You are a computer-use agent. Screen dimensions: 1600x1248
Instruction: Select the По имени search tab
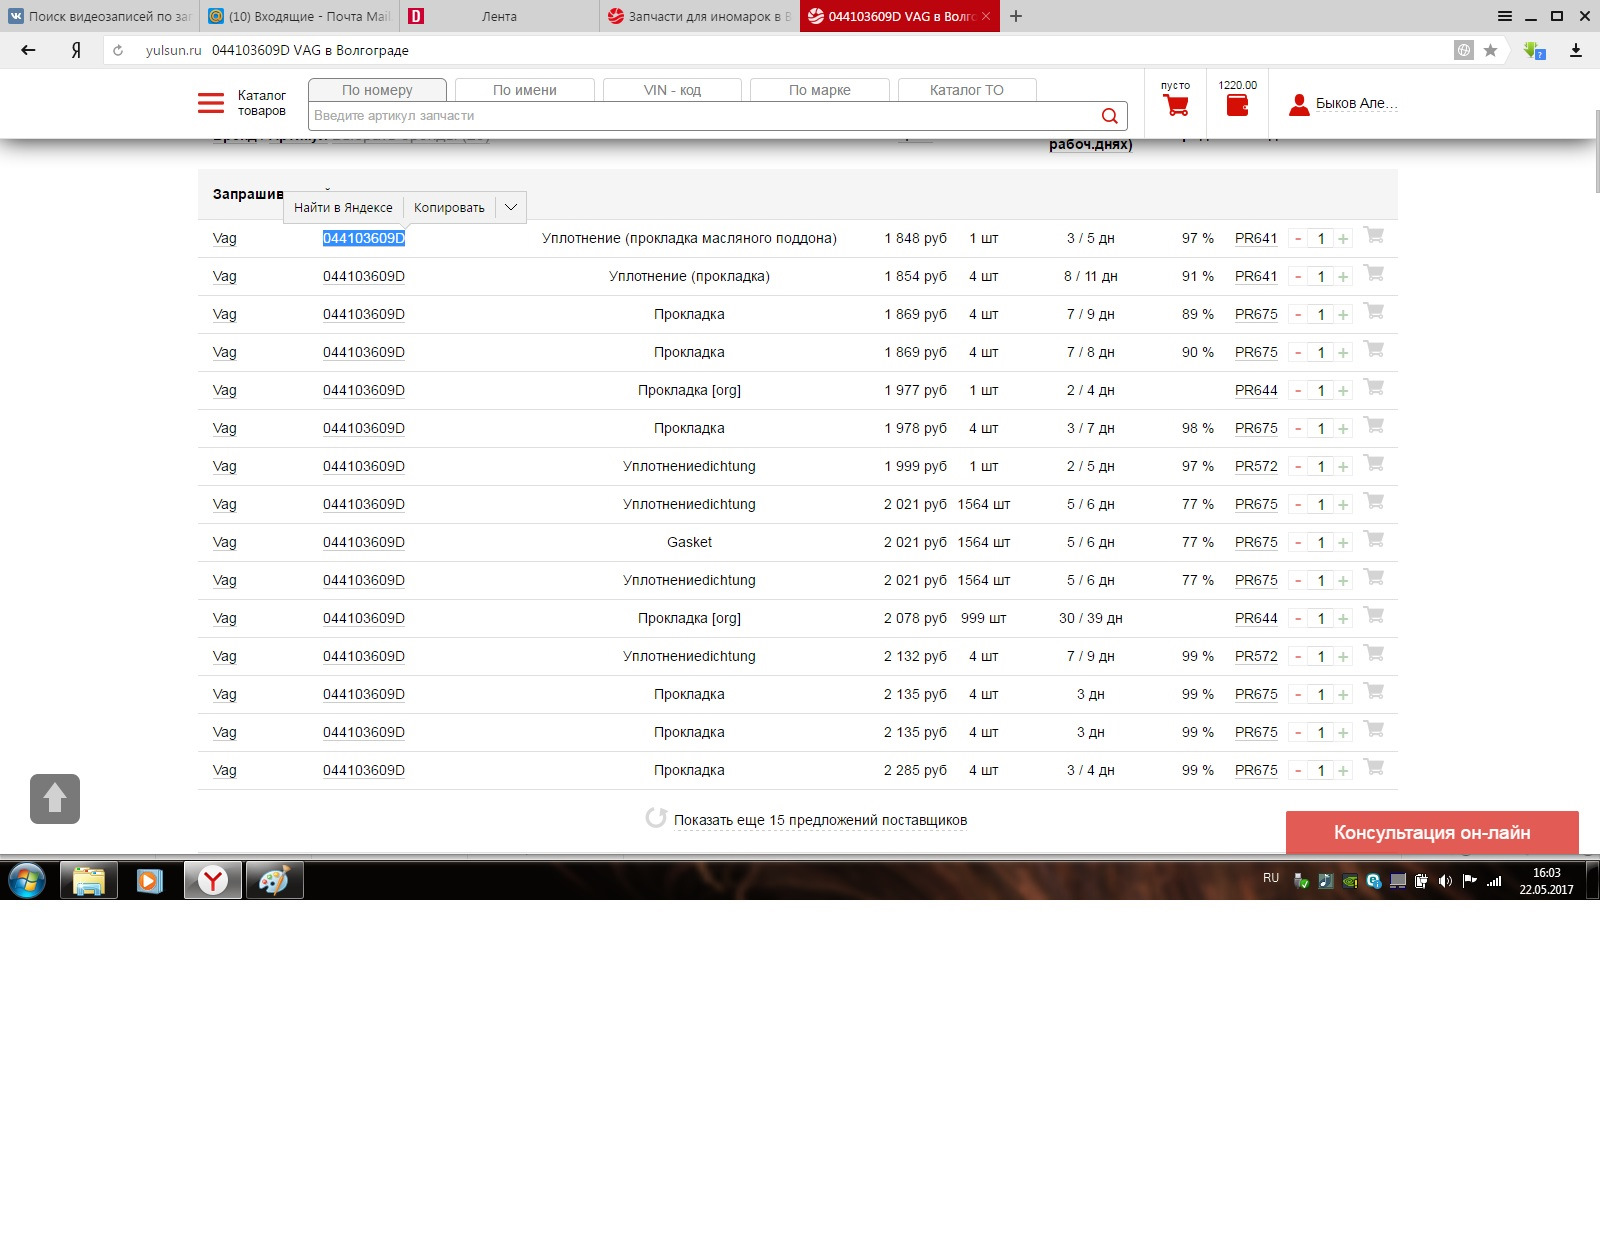click(525, 90)
